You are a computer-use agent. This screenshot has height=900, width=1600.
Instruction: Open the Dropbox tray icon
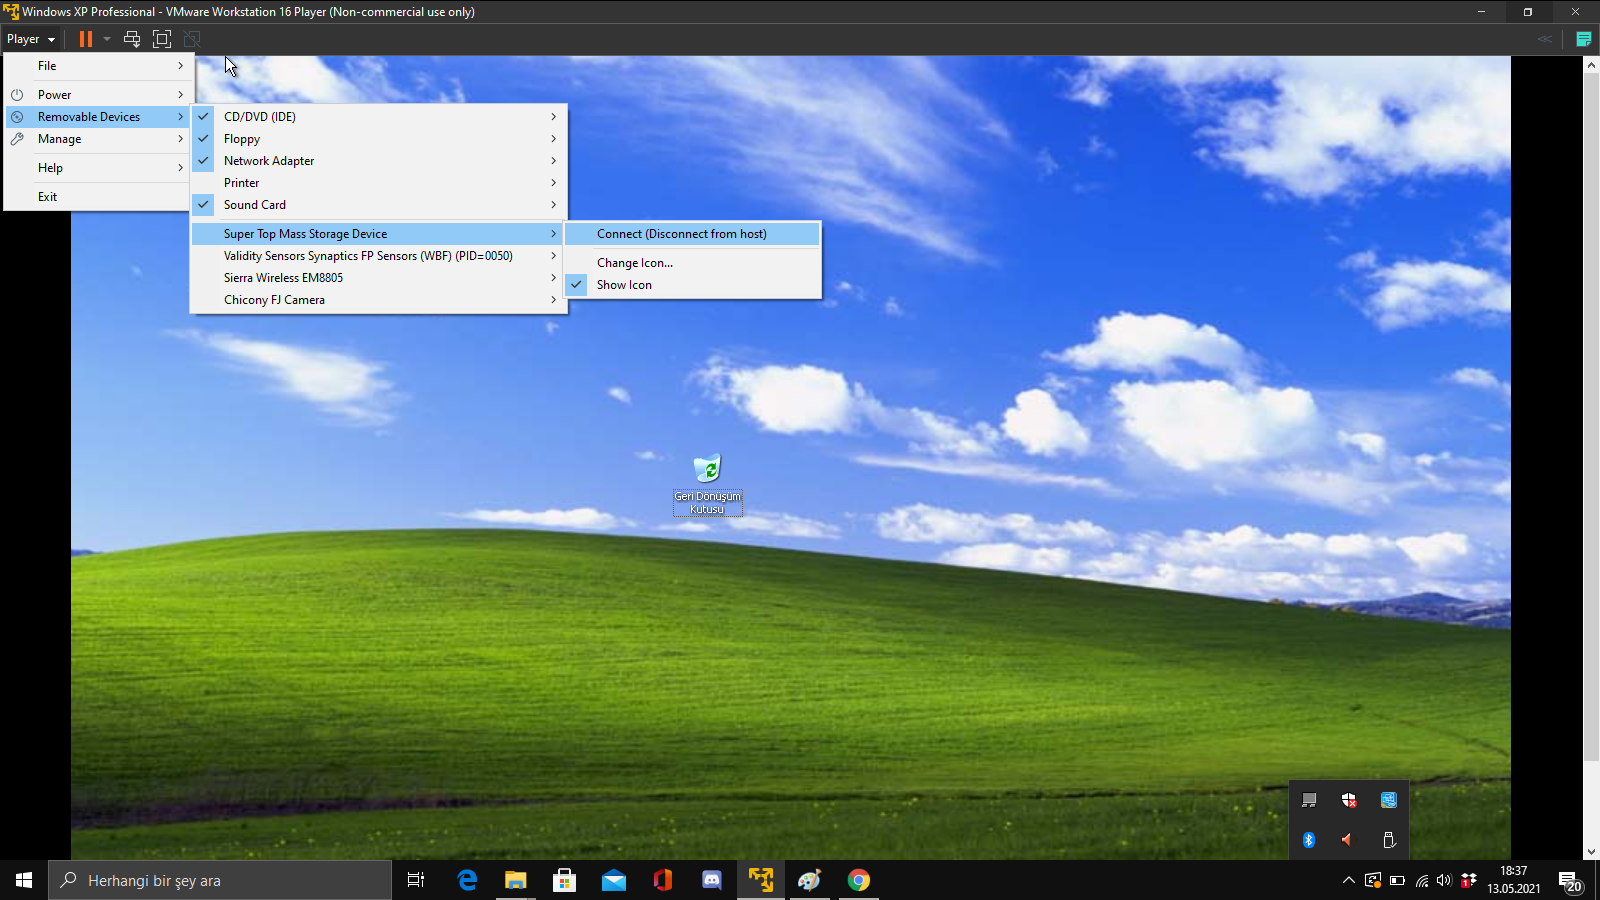(x=1469, y=880)
